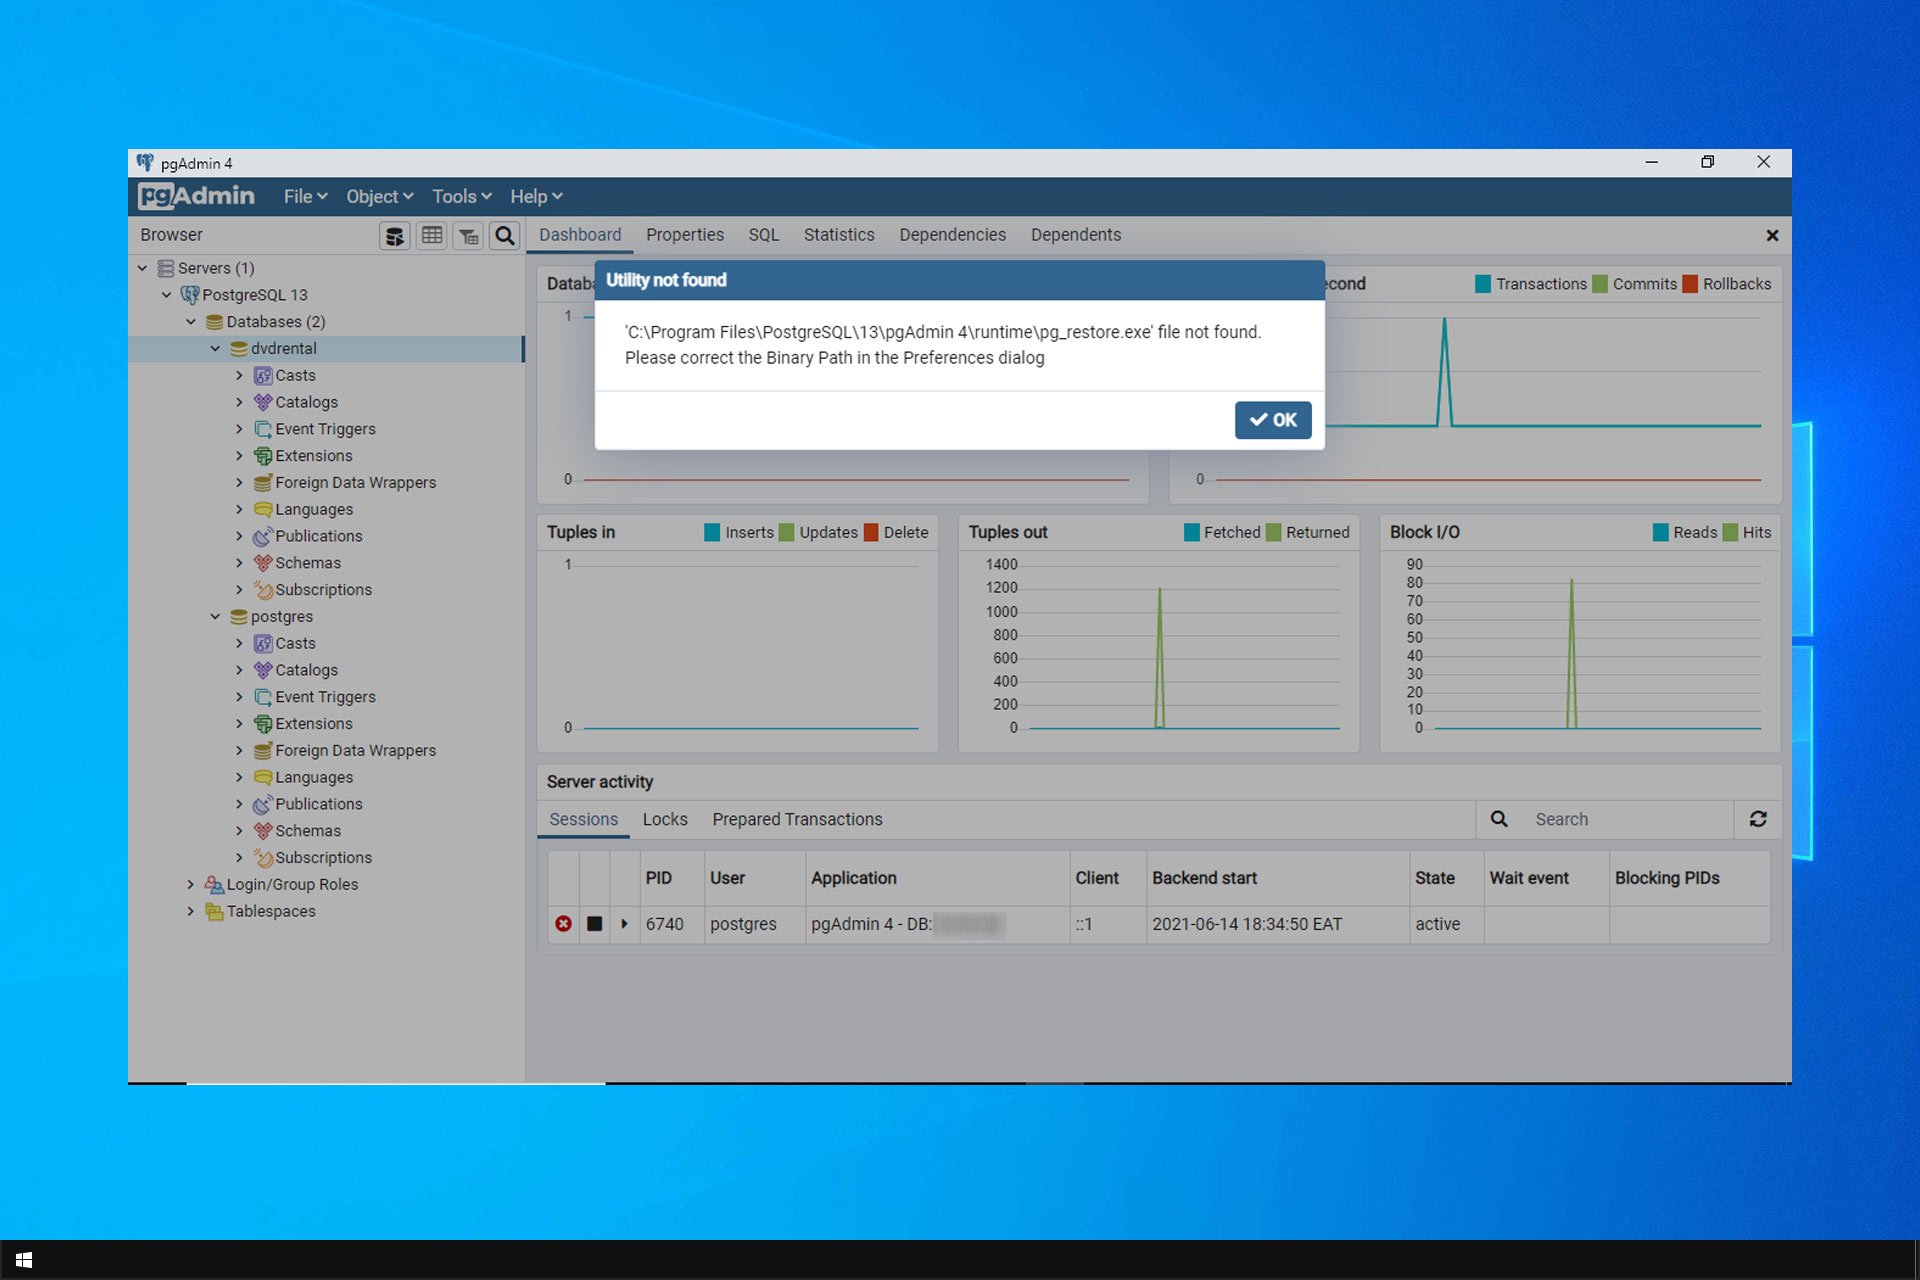Close the dashboard panel with the X
The height and width of the screenshot is (1280, 1920).
pos(1772,236)
